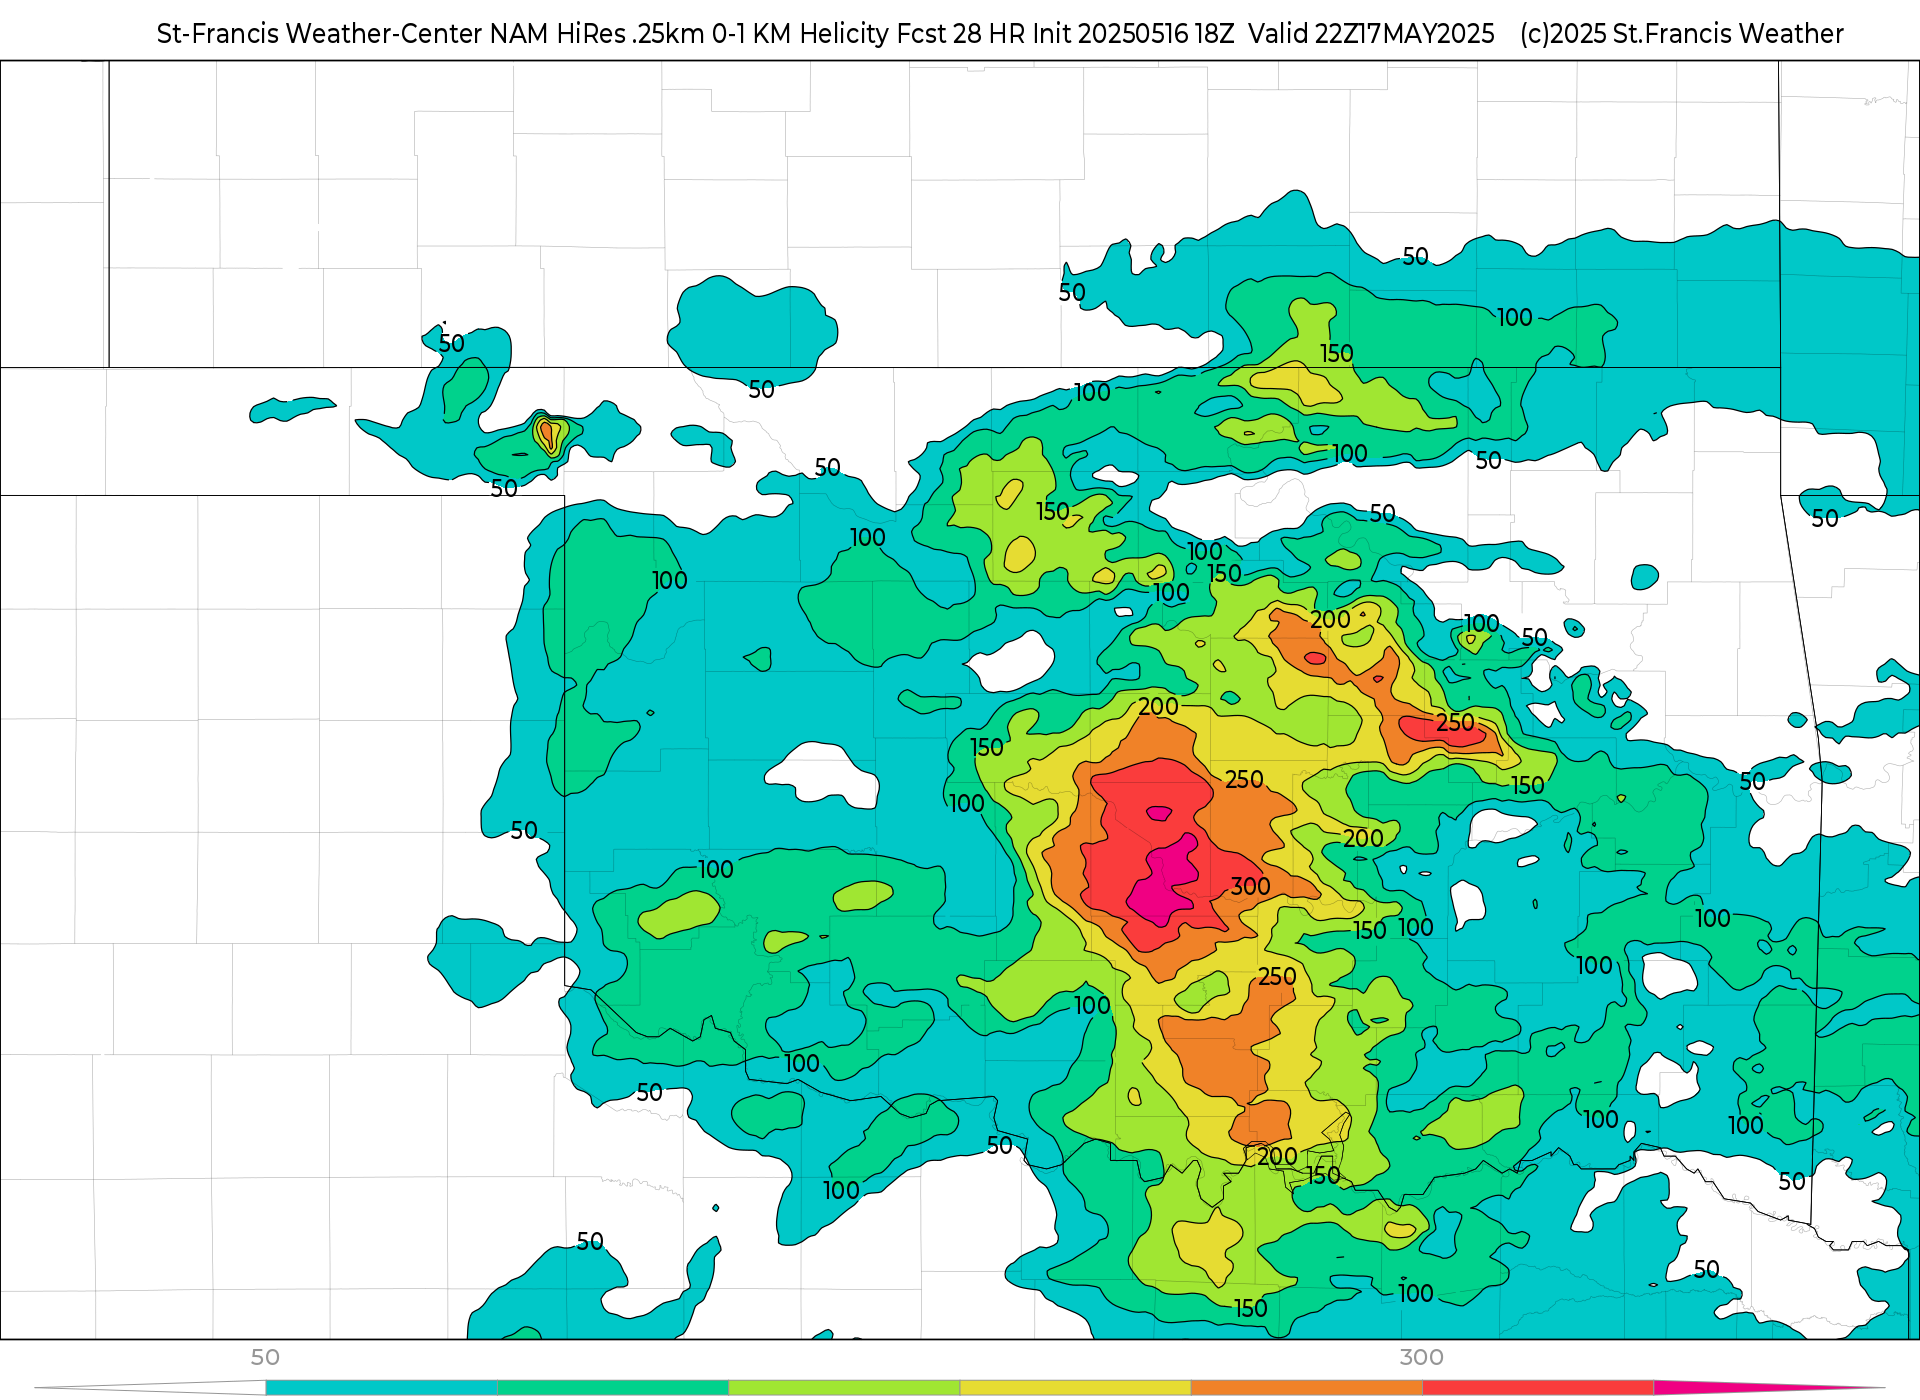Click the "300" label above the color bar
Viewport: 1920px width, 1400px height.
(1421, 1357)
